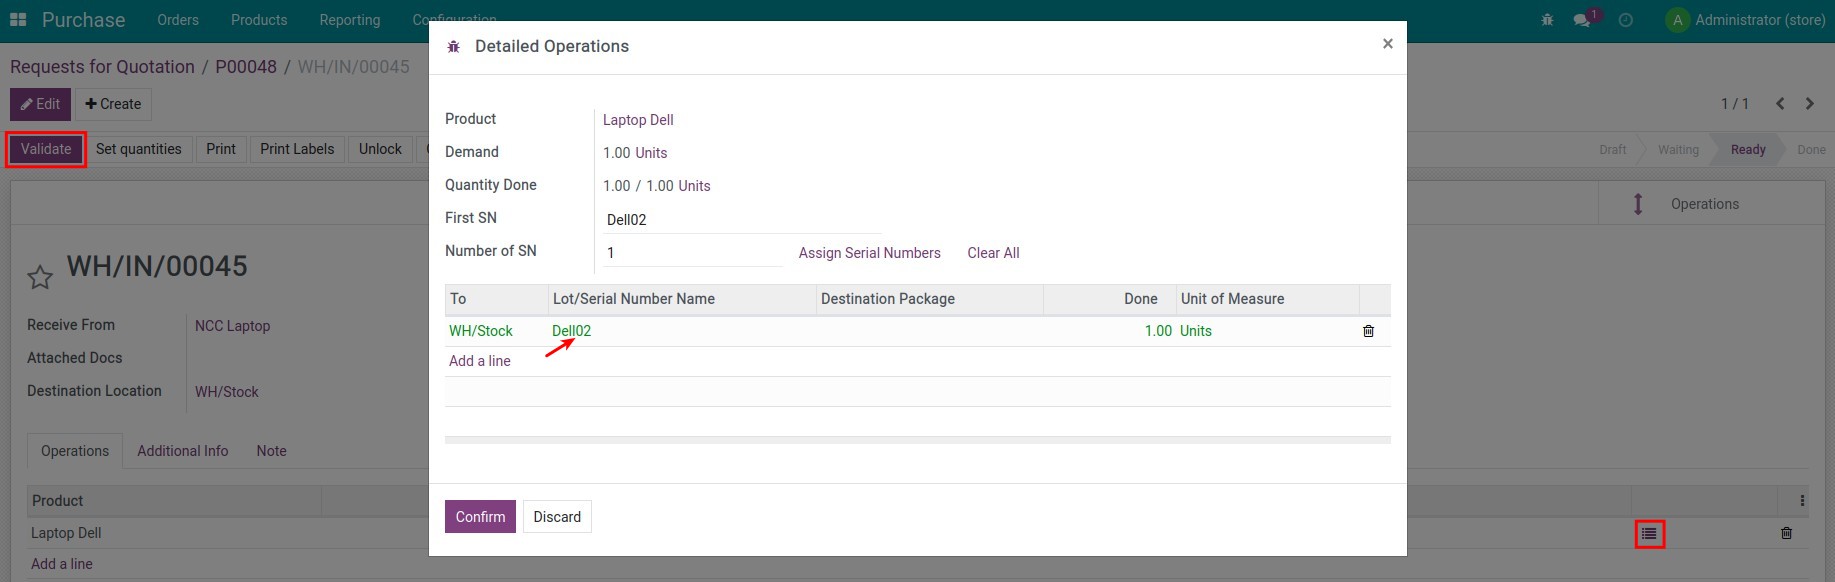This screenshot has height=582, width=1835.
Task: Open the apps grid menu icon
Action: tap(18, 20)
